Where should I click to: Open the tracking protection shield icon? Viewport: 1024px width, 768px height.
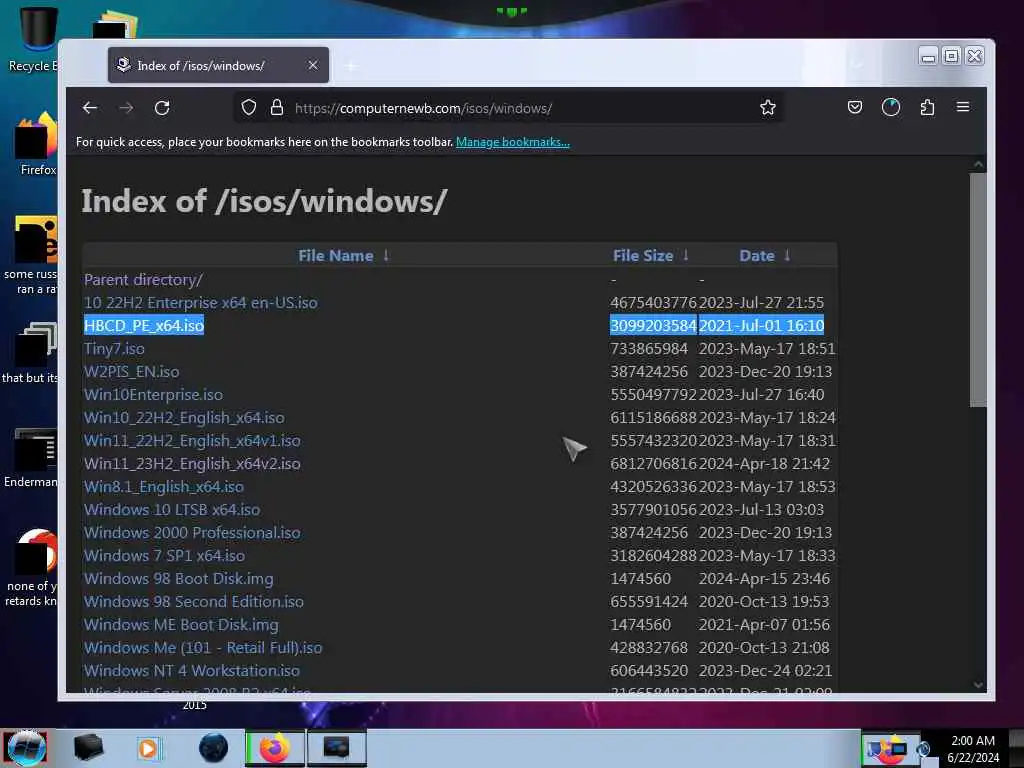(248, 108)
